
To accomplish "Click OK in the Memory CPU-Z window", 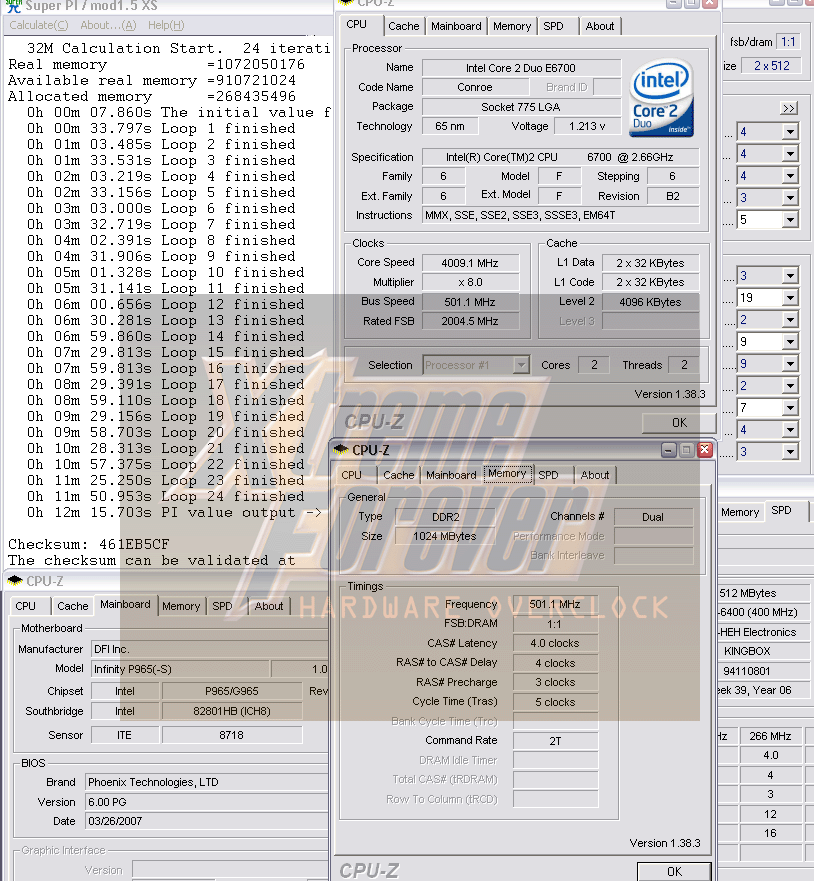I will tap(674, 871).
